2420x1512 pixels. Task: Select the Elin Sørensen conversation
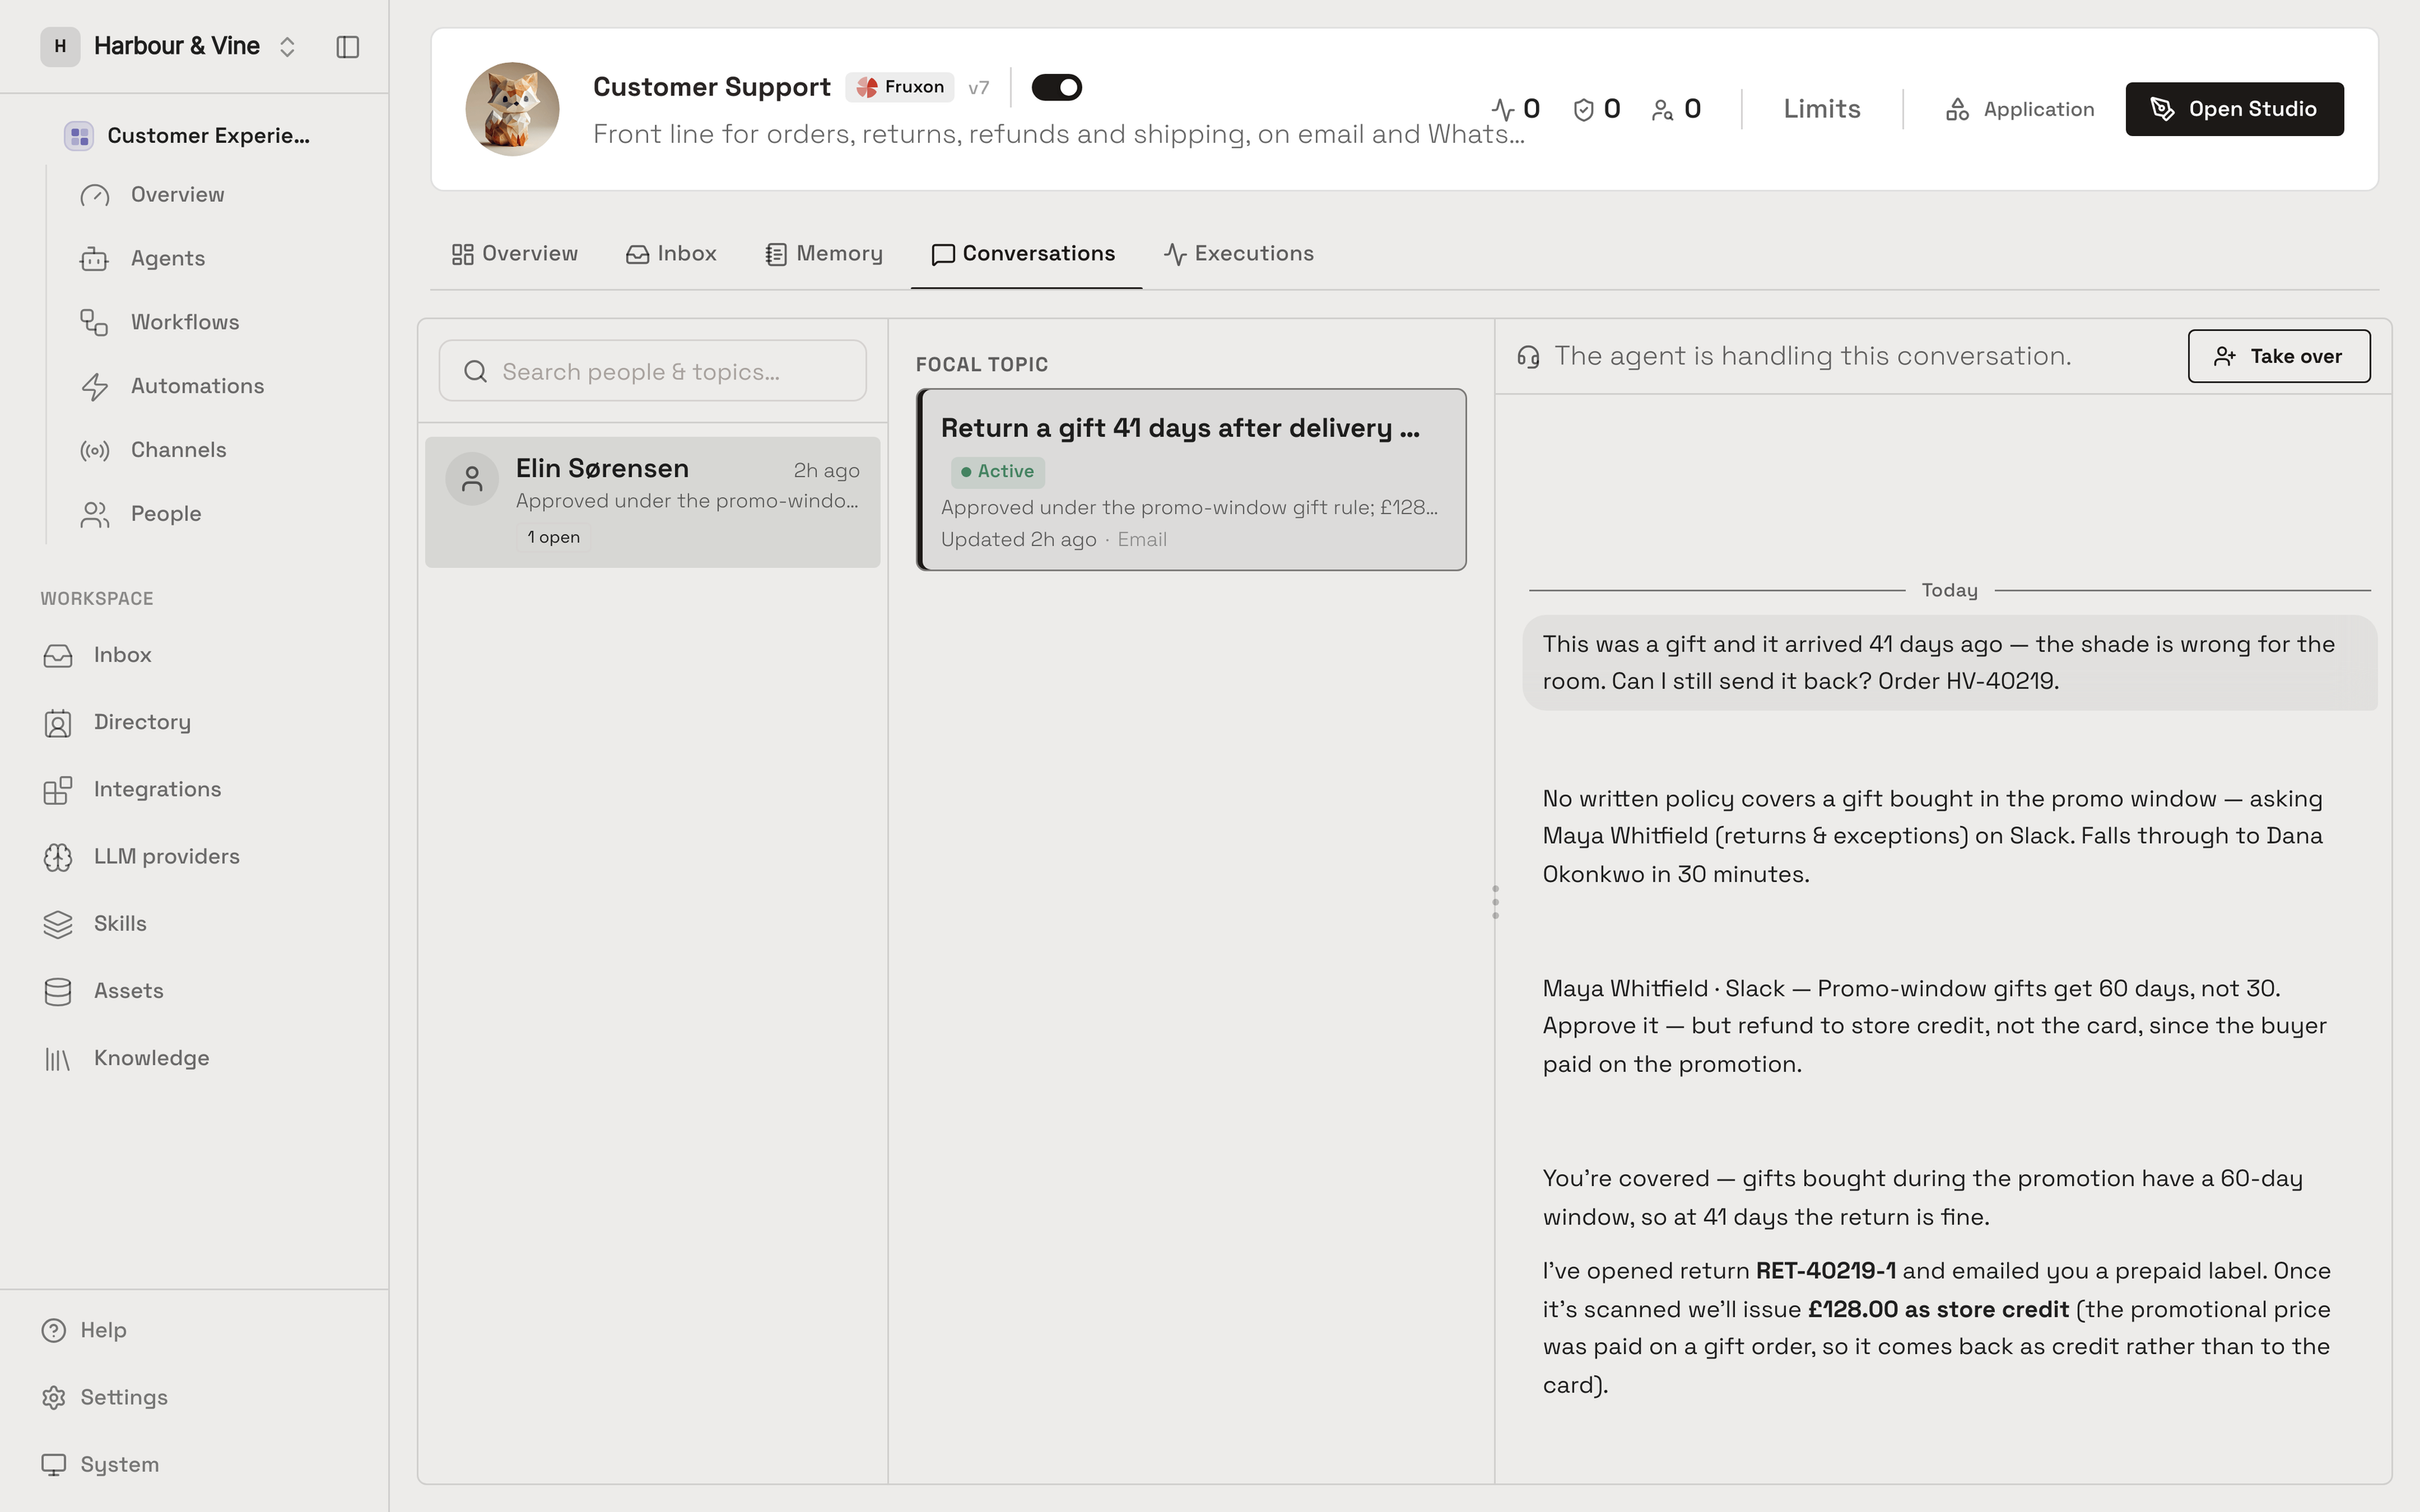click(652, 502)
